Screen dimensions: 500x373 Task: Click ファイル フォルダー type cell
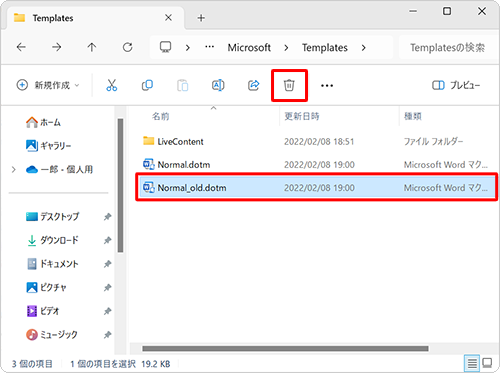pyautogui.click(x=433, y=142)
